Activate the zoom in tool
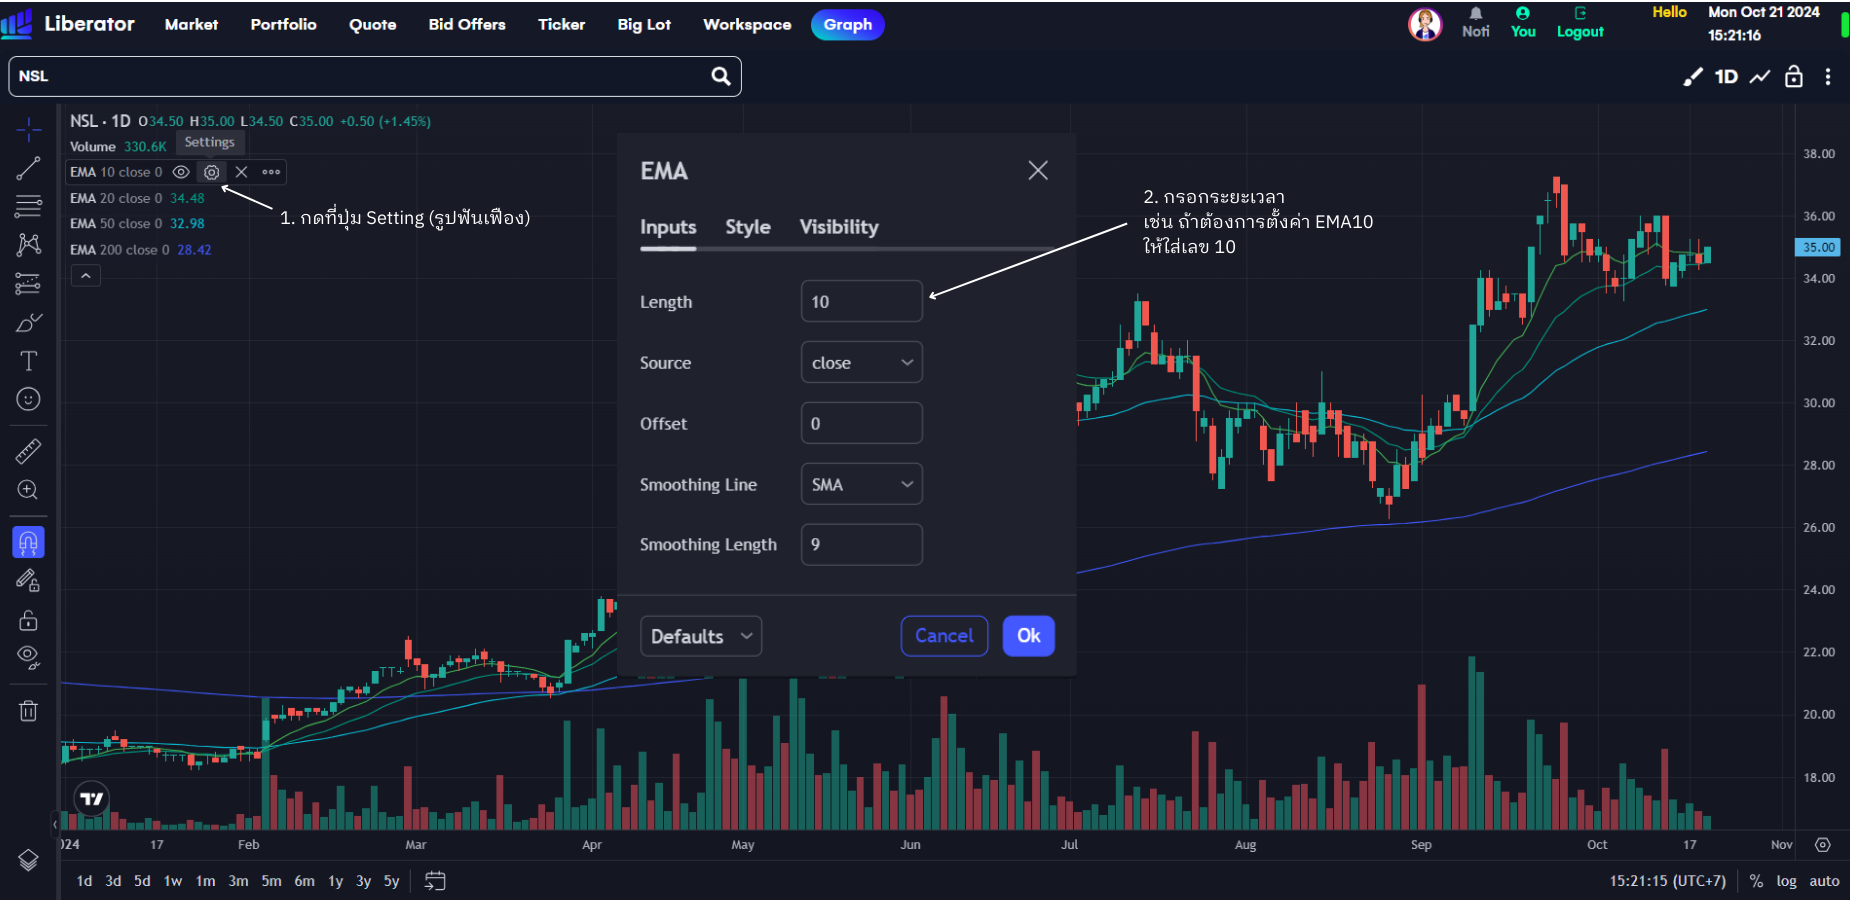The width and height of the screenshot is (1850, 900). tap(28, 490)
